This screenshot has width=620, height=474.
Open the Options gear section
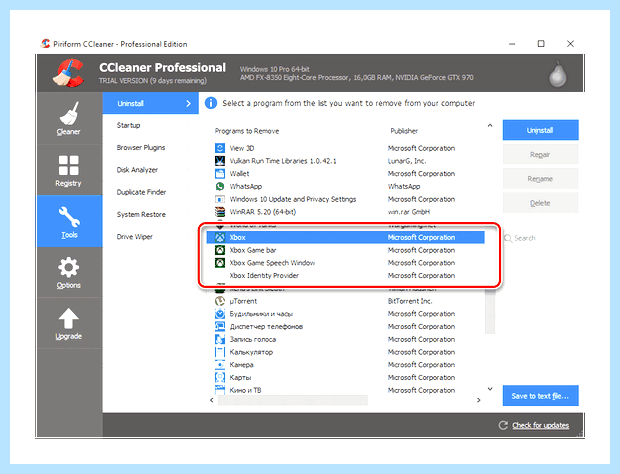pyautogui.click(x=69, y=273)
